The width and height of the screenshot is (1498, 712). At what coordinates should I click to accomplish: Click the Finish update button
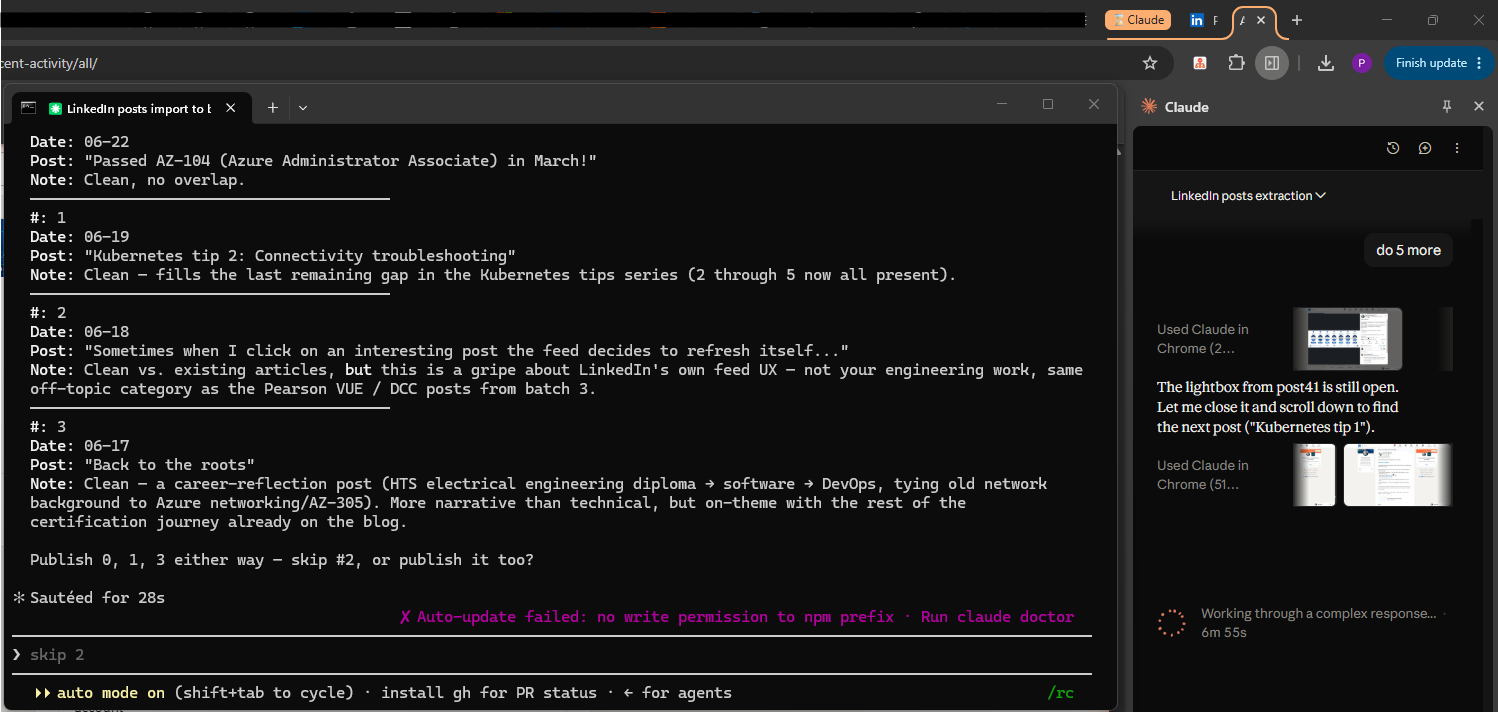tap(1431, 63)
